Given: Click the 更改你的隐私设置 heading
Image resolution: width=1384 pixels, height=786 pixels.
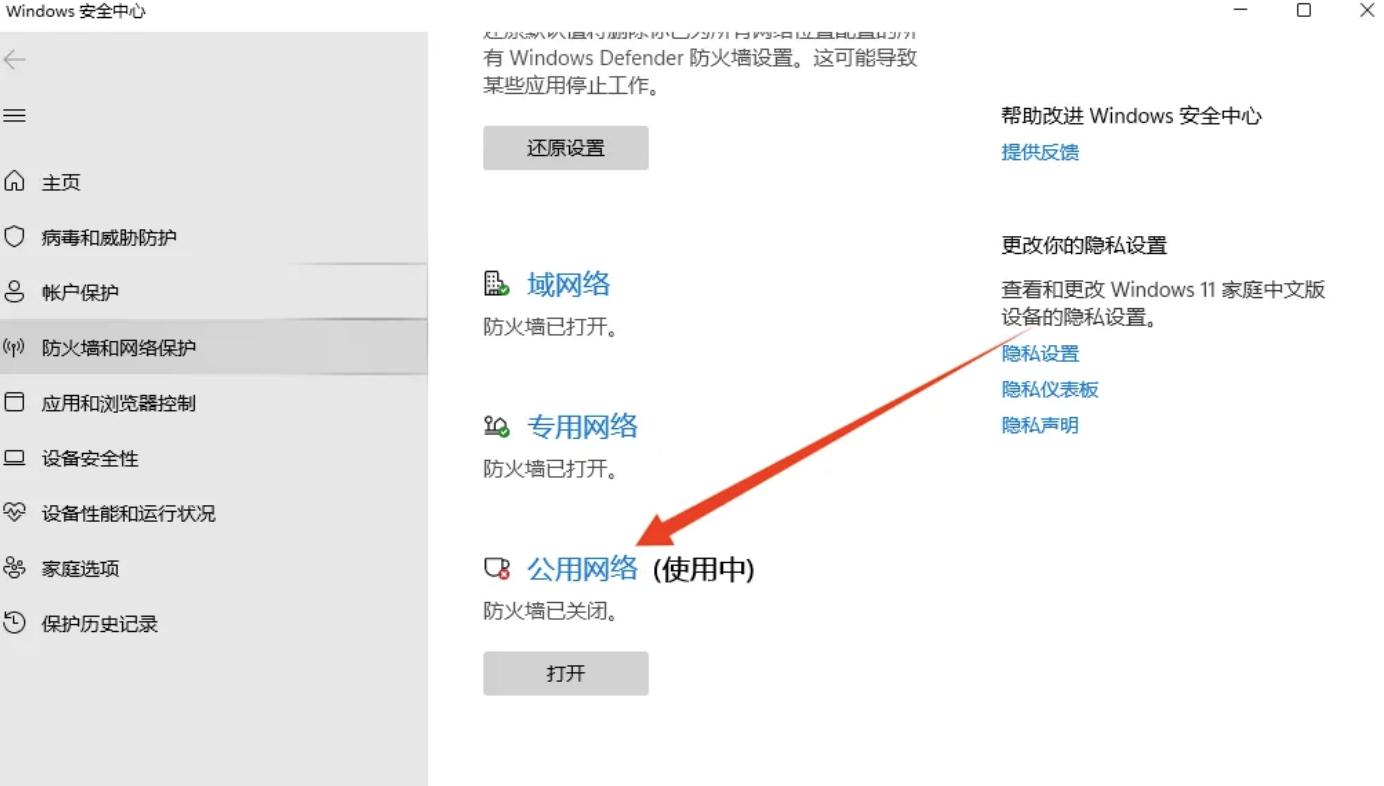Looking at the screenshot, I should (x=1084, y=246).
